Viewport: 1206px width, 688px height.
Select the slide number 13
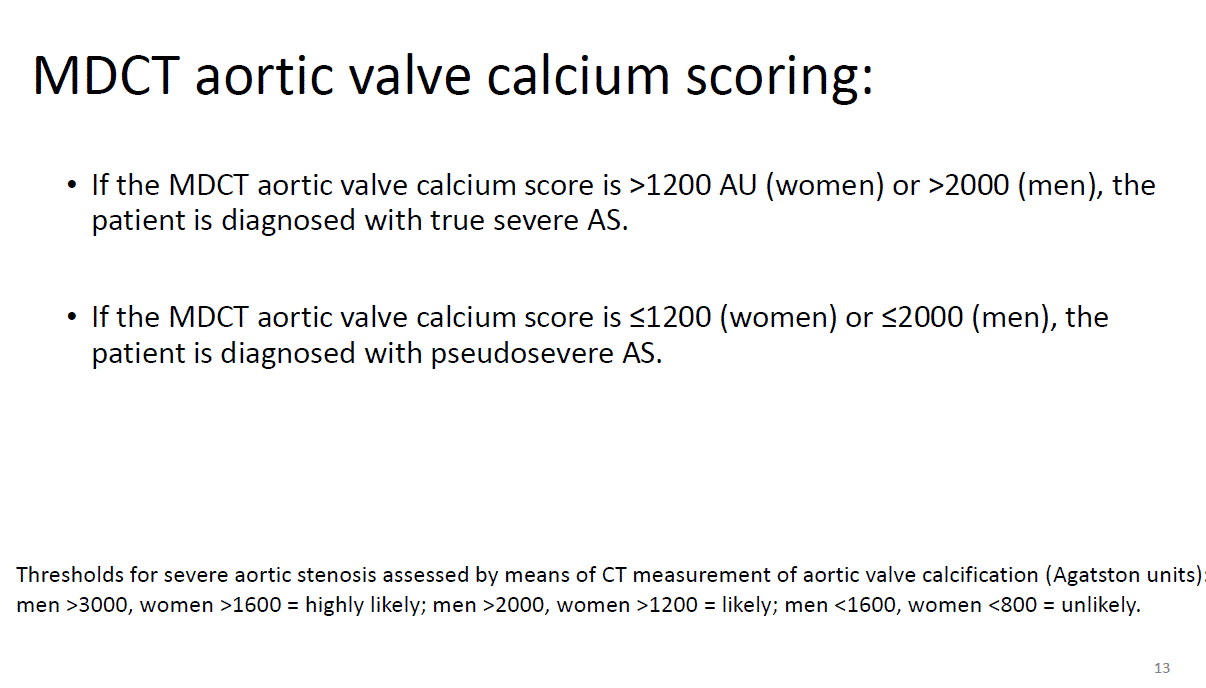click(x=1162, y=668)
